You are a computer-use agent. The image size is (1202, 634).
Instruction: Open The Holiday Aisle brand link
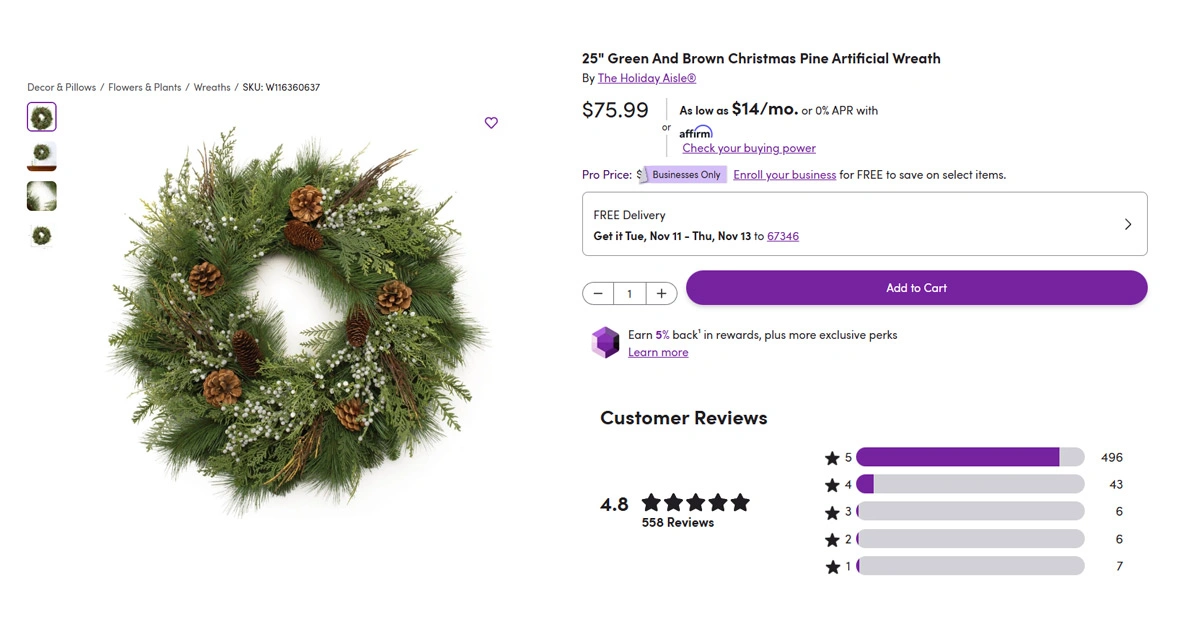point(646,78)
